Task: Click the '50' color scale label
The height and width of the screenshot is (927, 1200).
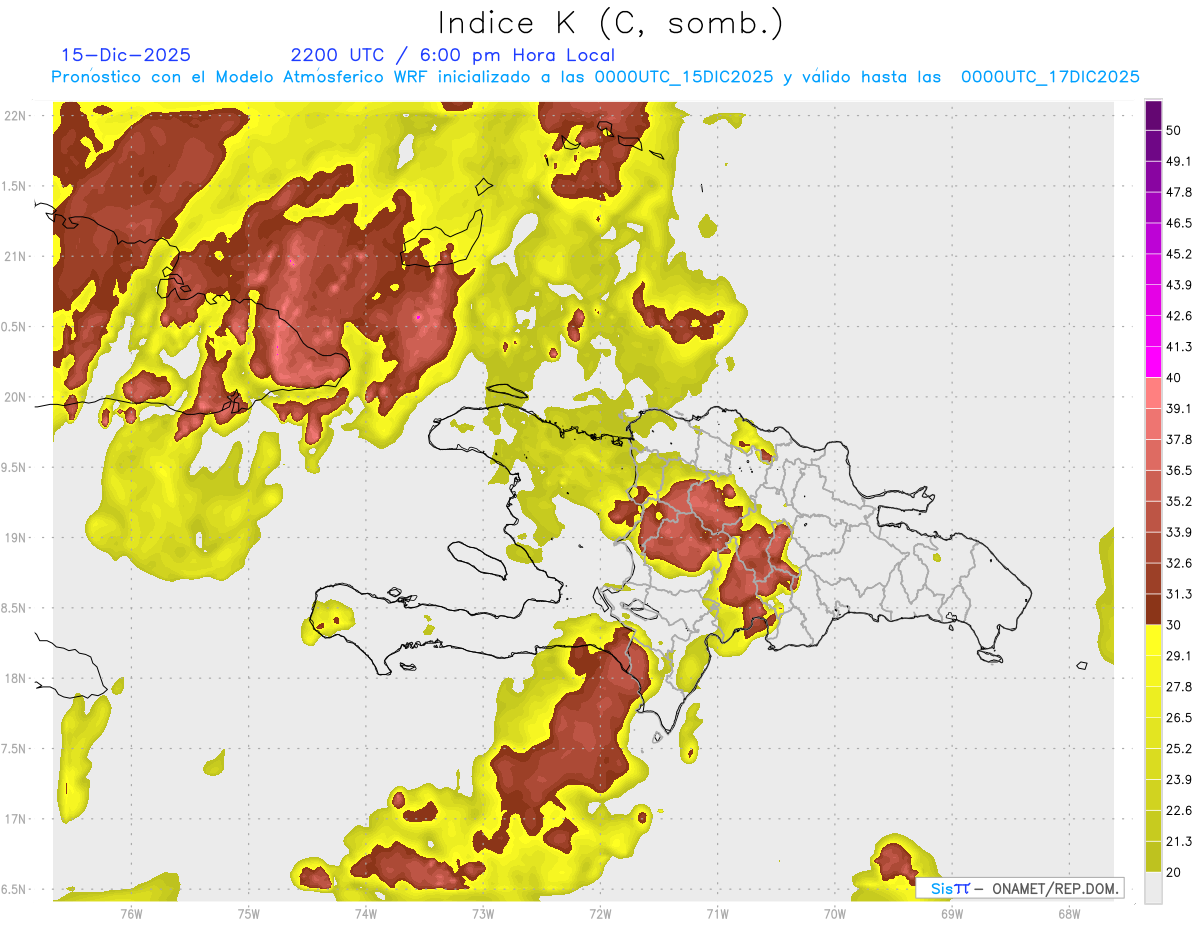Action: pos(1174,130)
